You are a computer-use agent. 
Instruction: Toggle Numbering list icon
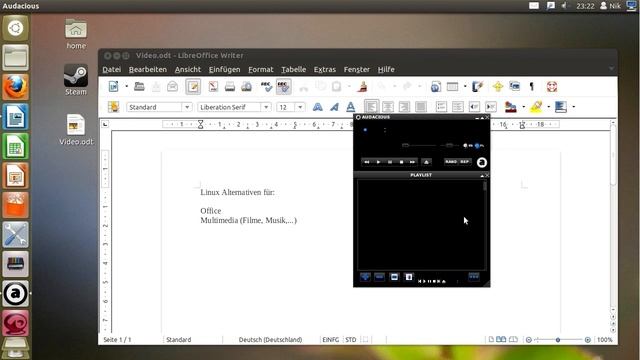click(441, 107)
